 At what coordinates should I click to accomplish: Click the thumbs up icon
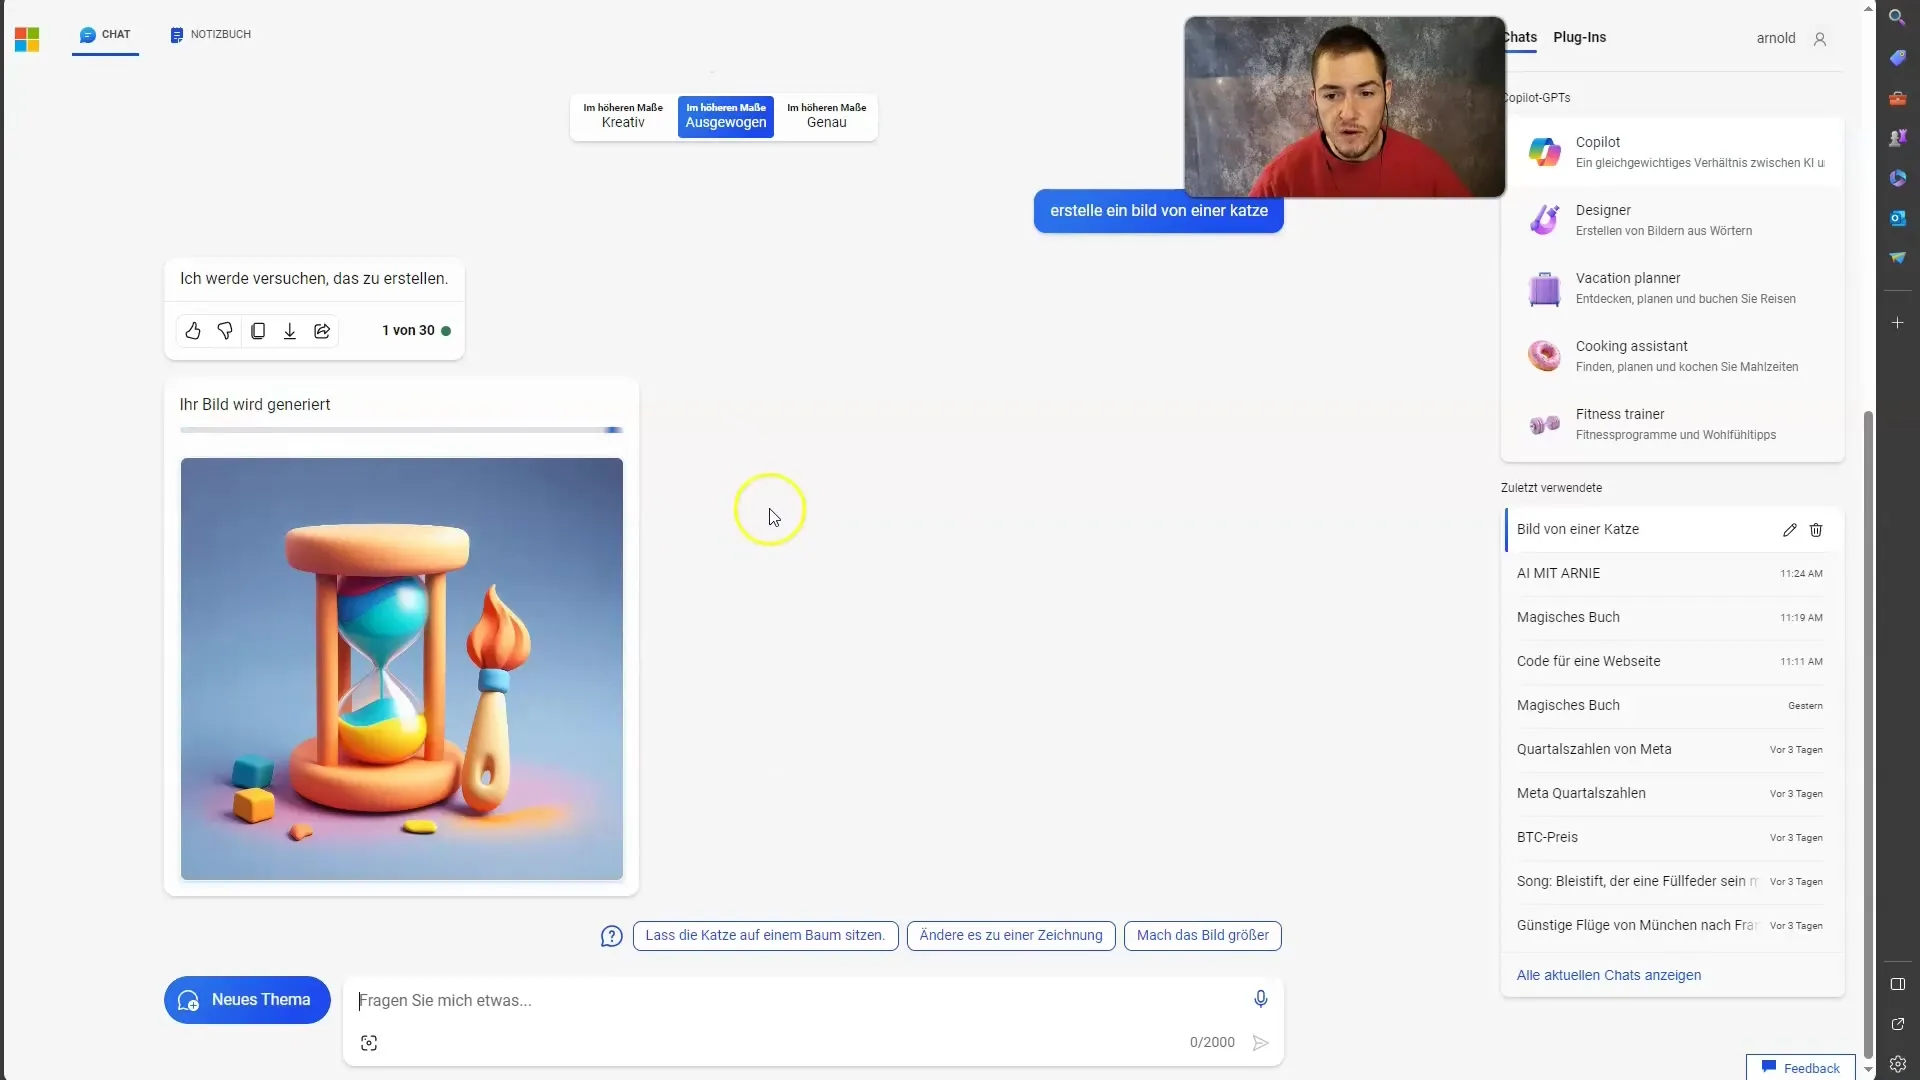pyautogui.click(x=193, y=330)
